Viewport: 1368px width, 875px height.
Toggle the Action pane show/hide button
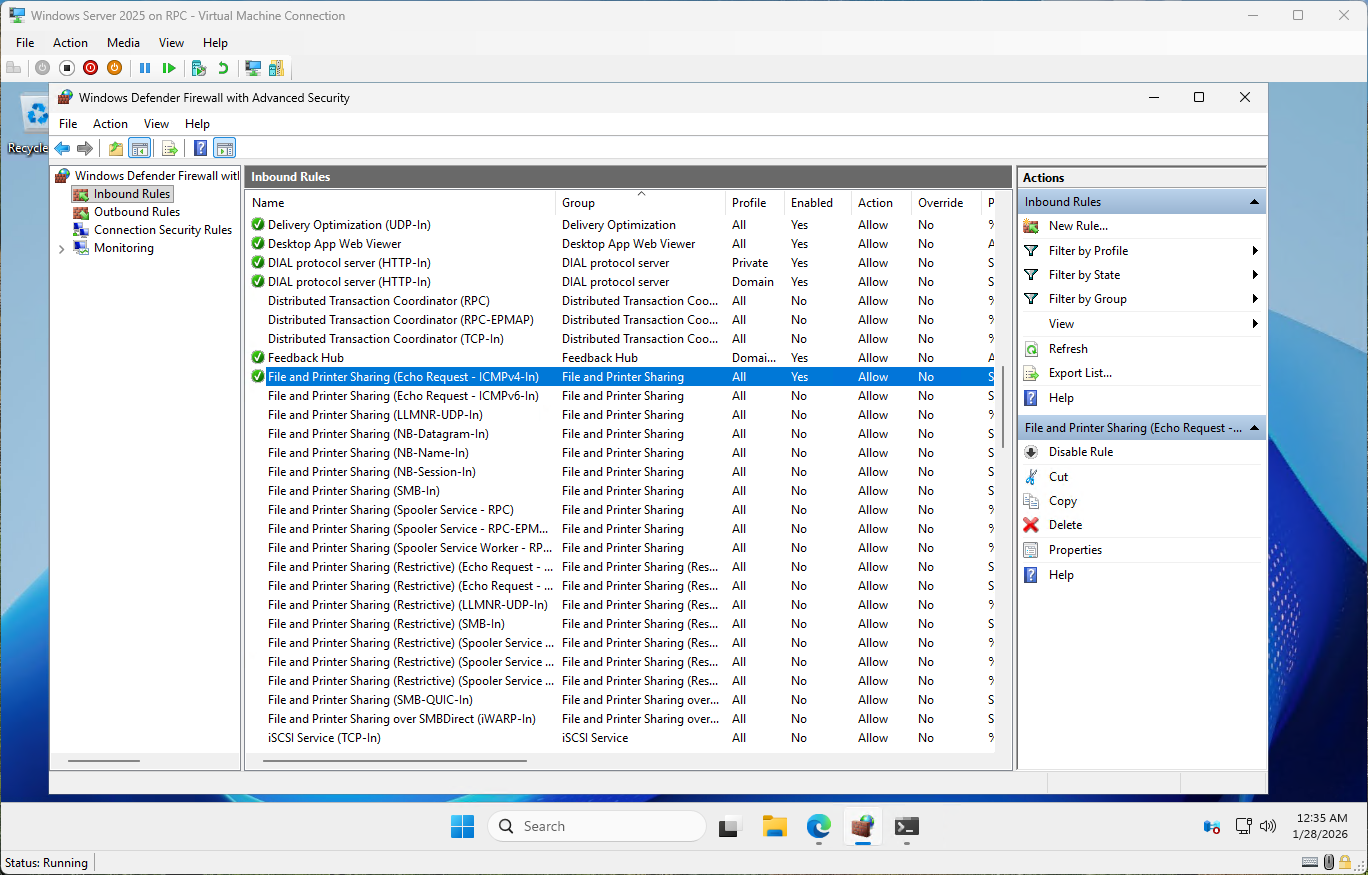pos(225,149)
